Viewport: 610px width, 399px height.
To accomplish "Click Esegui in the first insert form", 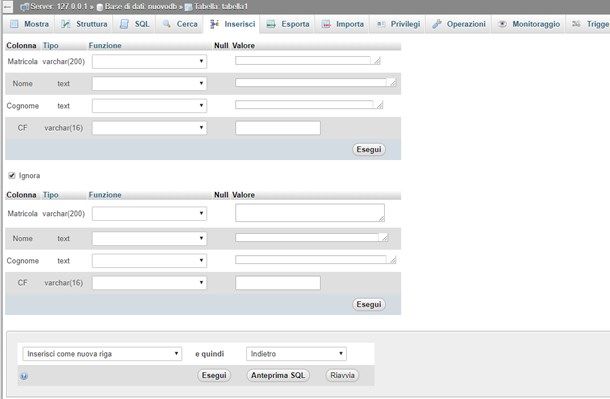I will coord(369,149).
